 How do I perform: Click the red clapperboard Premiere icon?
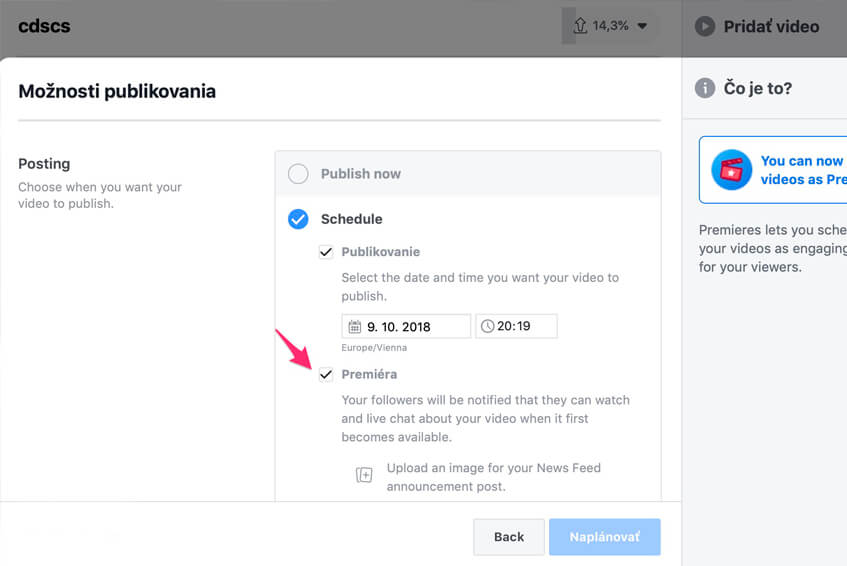(x=731, y=170)
